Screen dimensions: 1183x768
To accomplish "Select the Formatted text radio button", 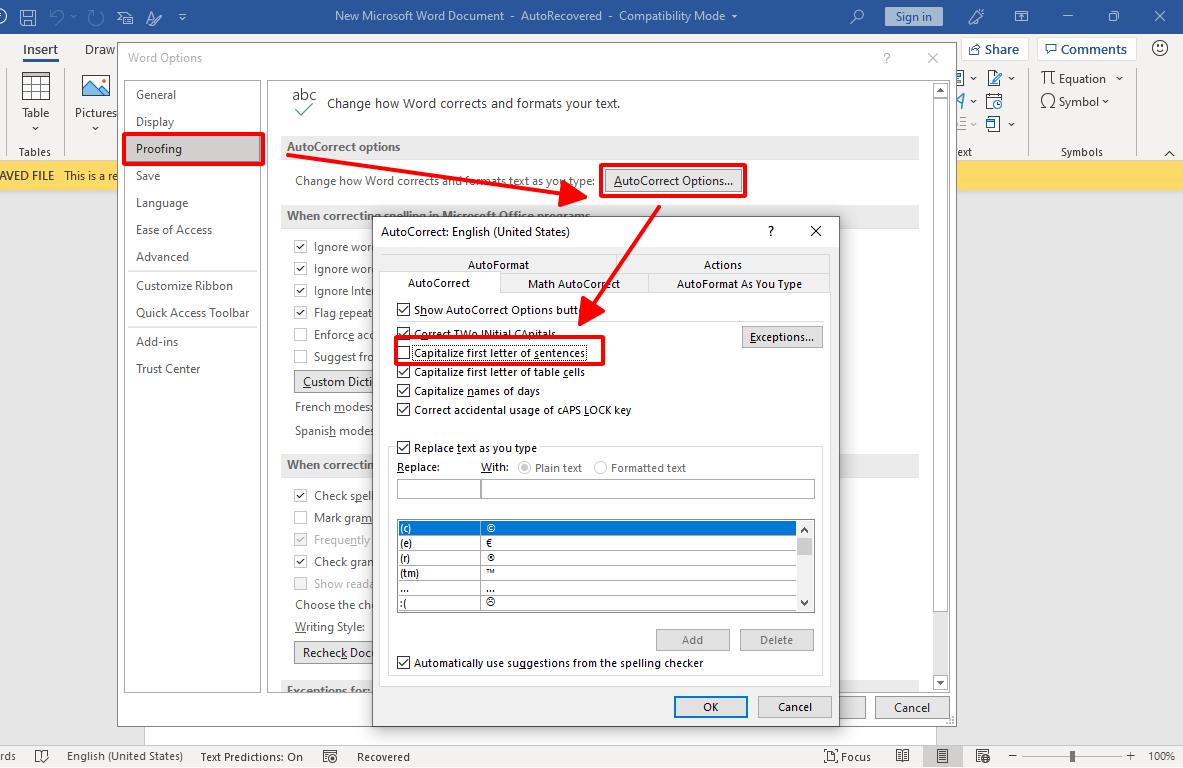I will pyautogui.click(x=601, y=468).
